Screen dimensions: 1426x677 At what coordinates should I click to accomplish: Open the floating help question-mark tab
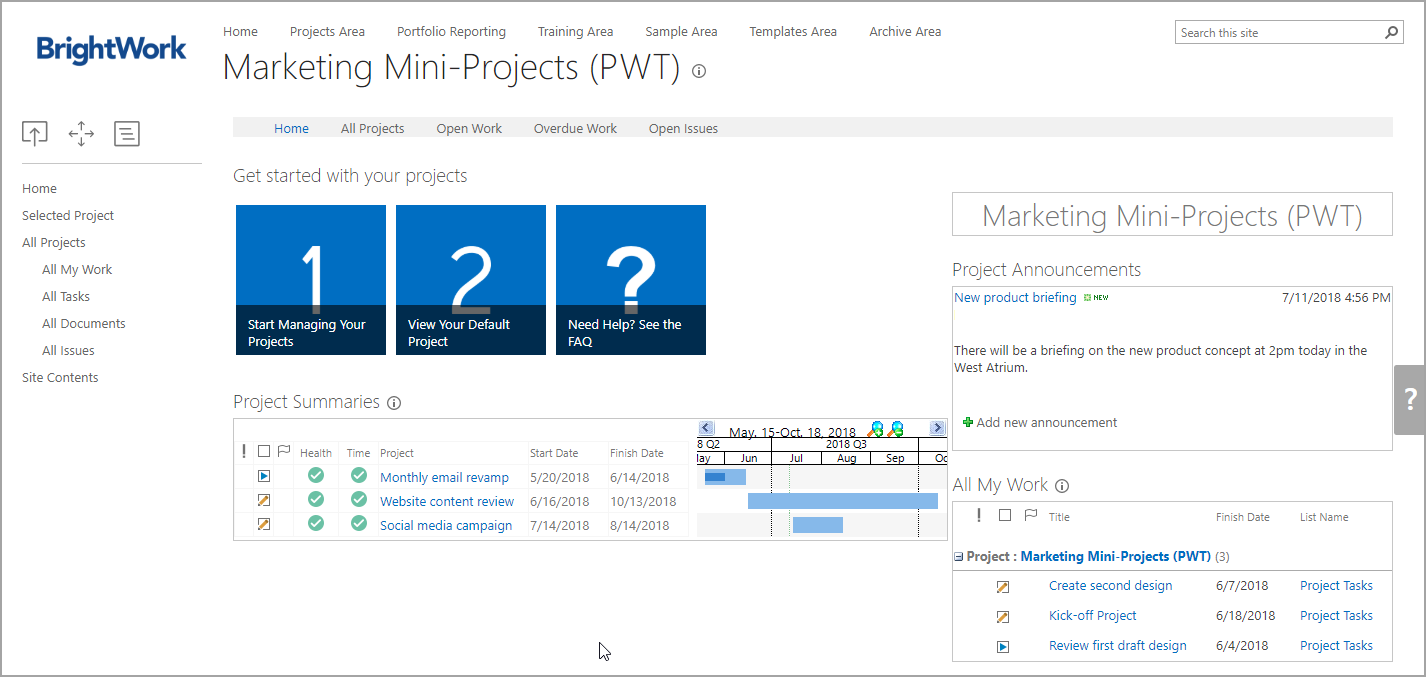(x=1410, y=400)
